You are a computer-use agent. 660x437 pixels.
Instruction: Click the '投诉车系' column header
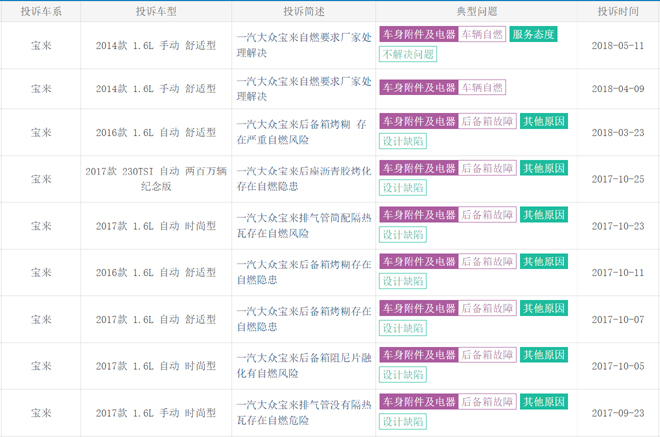(x=41, y=11)
